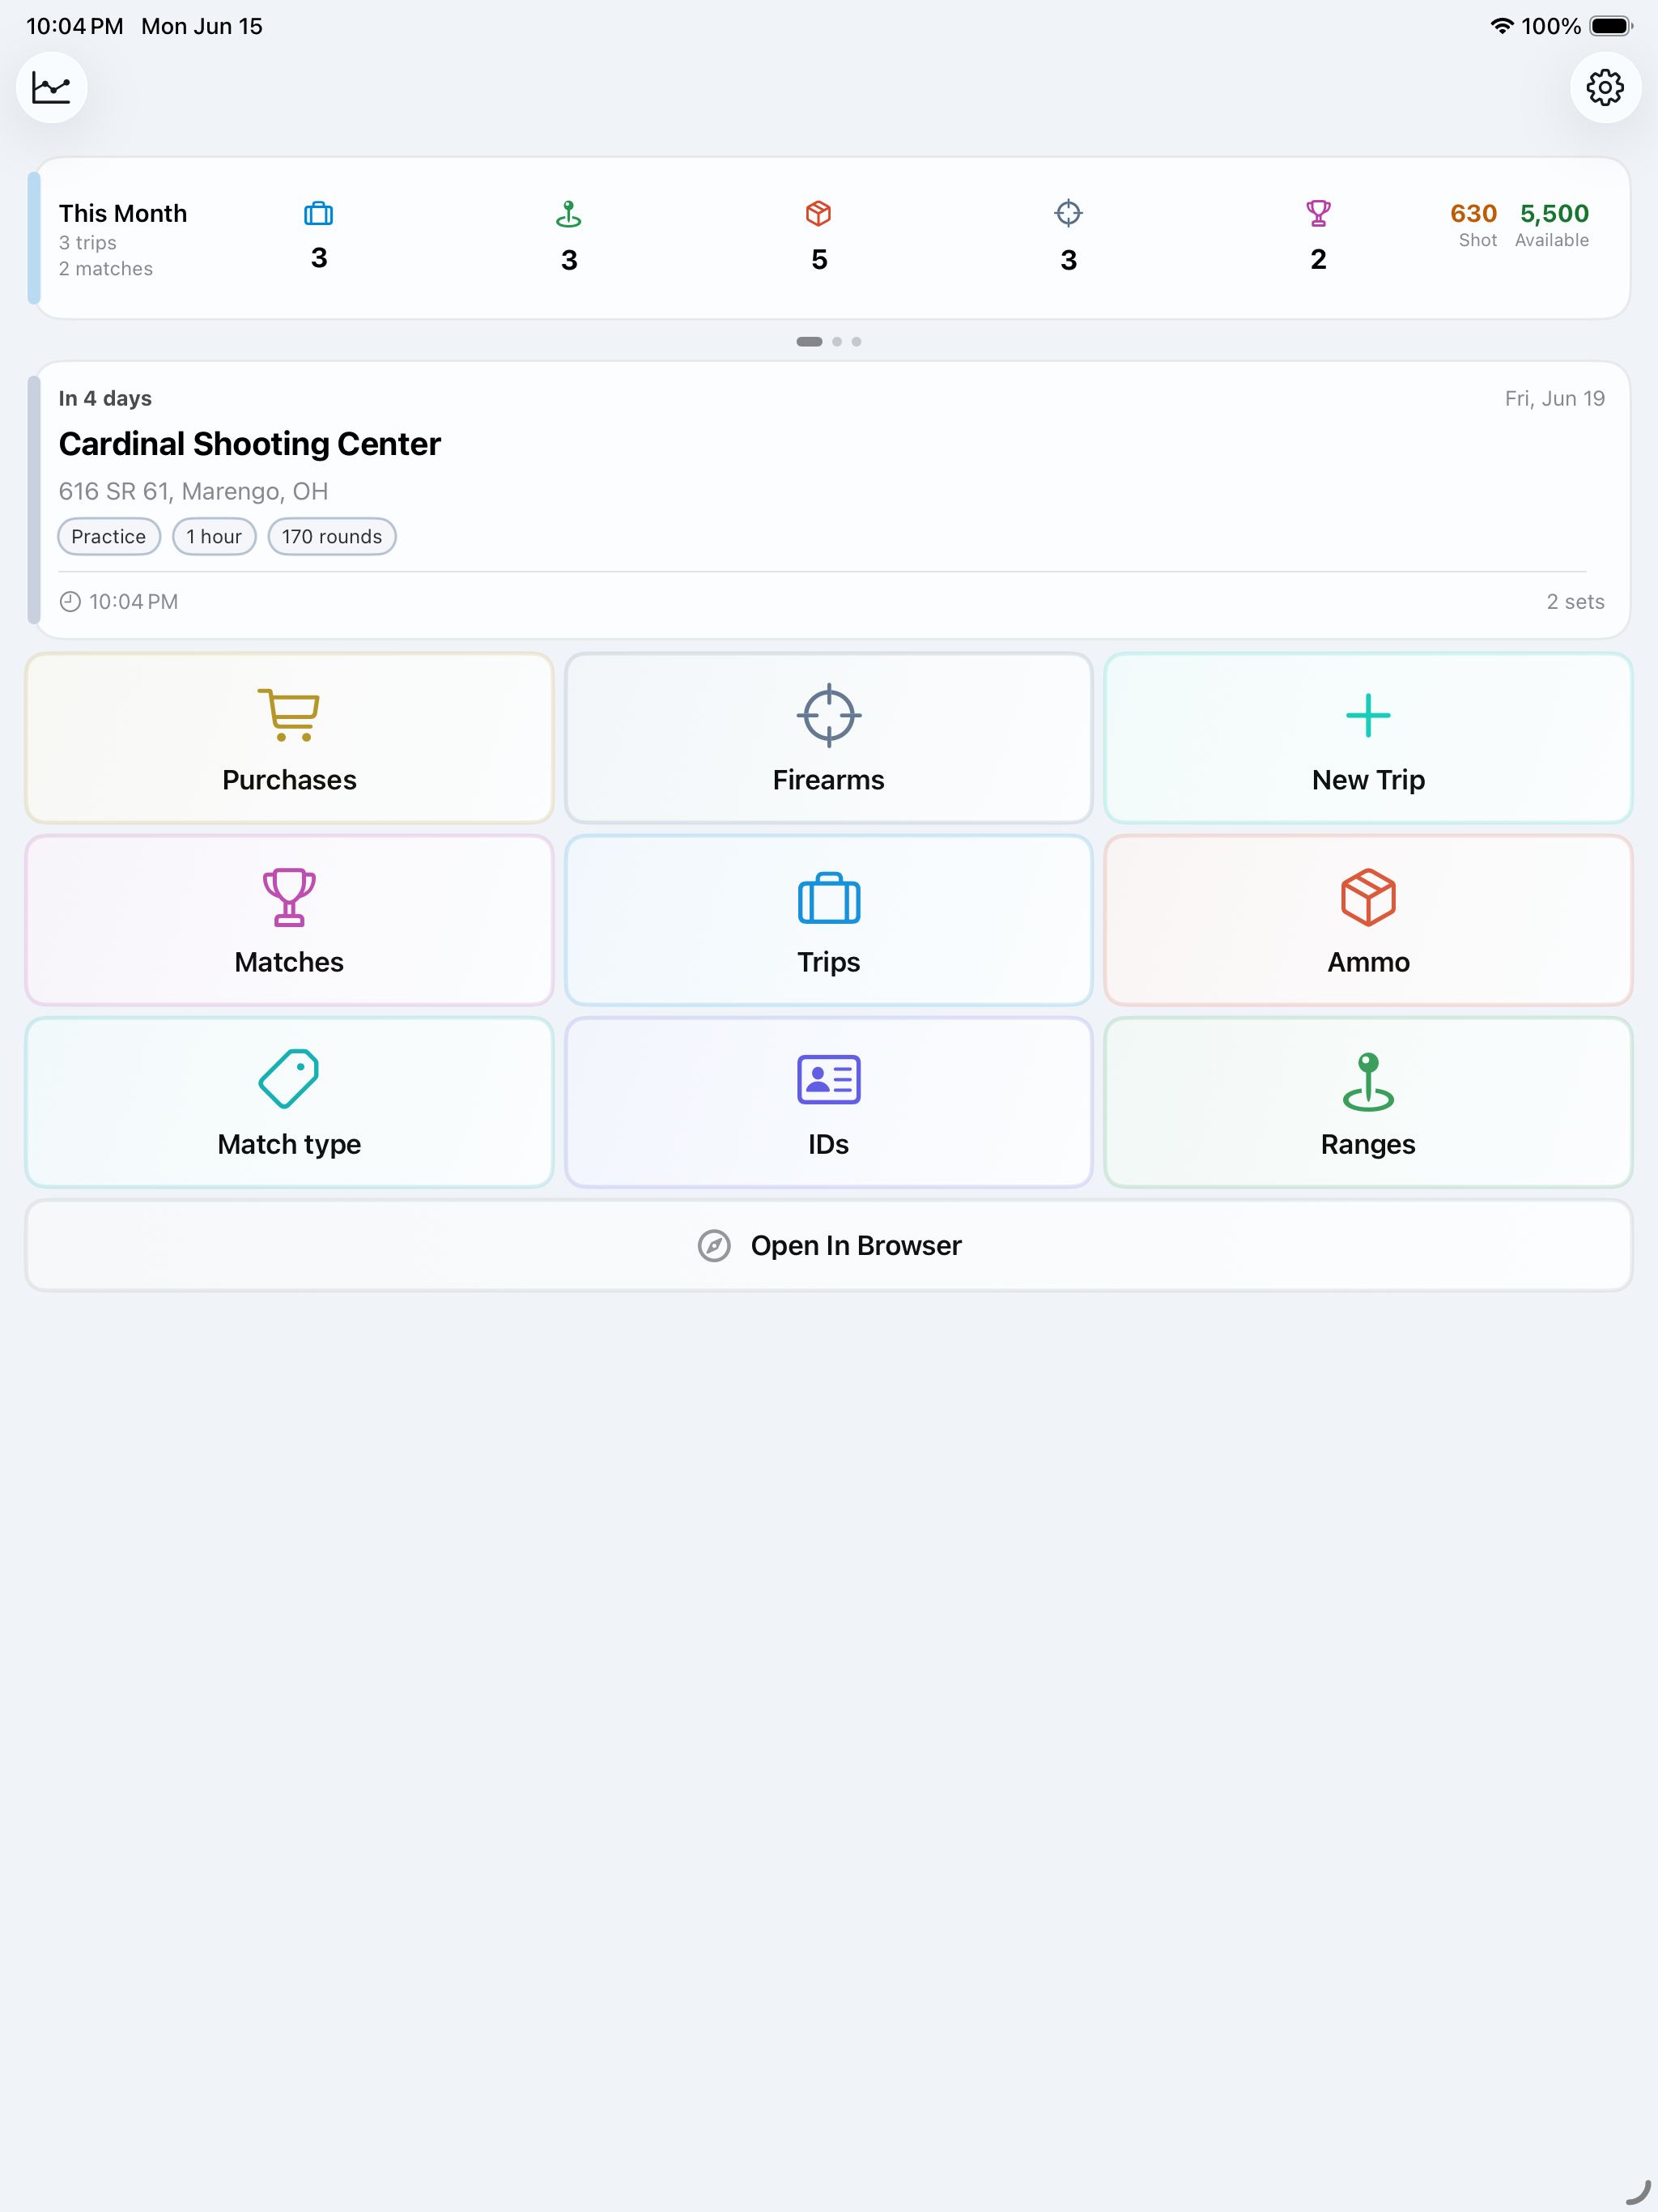This screenshot has height=2212, width=1658.
Task: Go to the second summary page dot
Action: [837, 341]
